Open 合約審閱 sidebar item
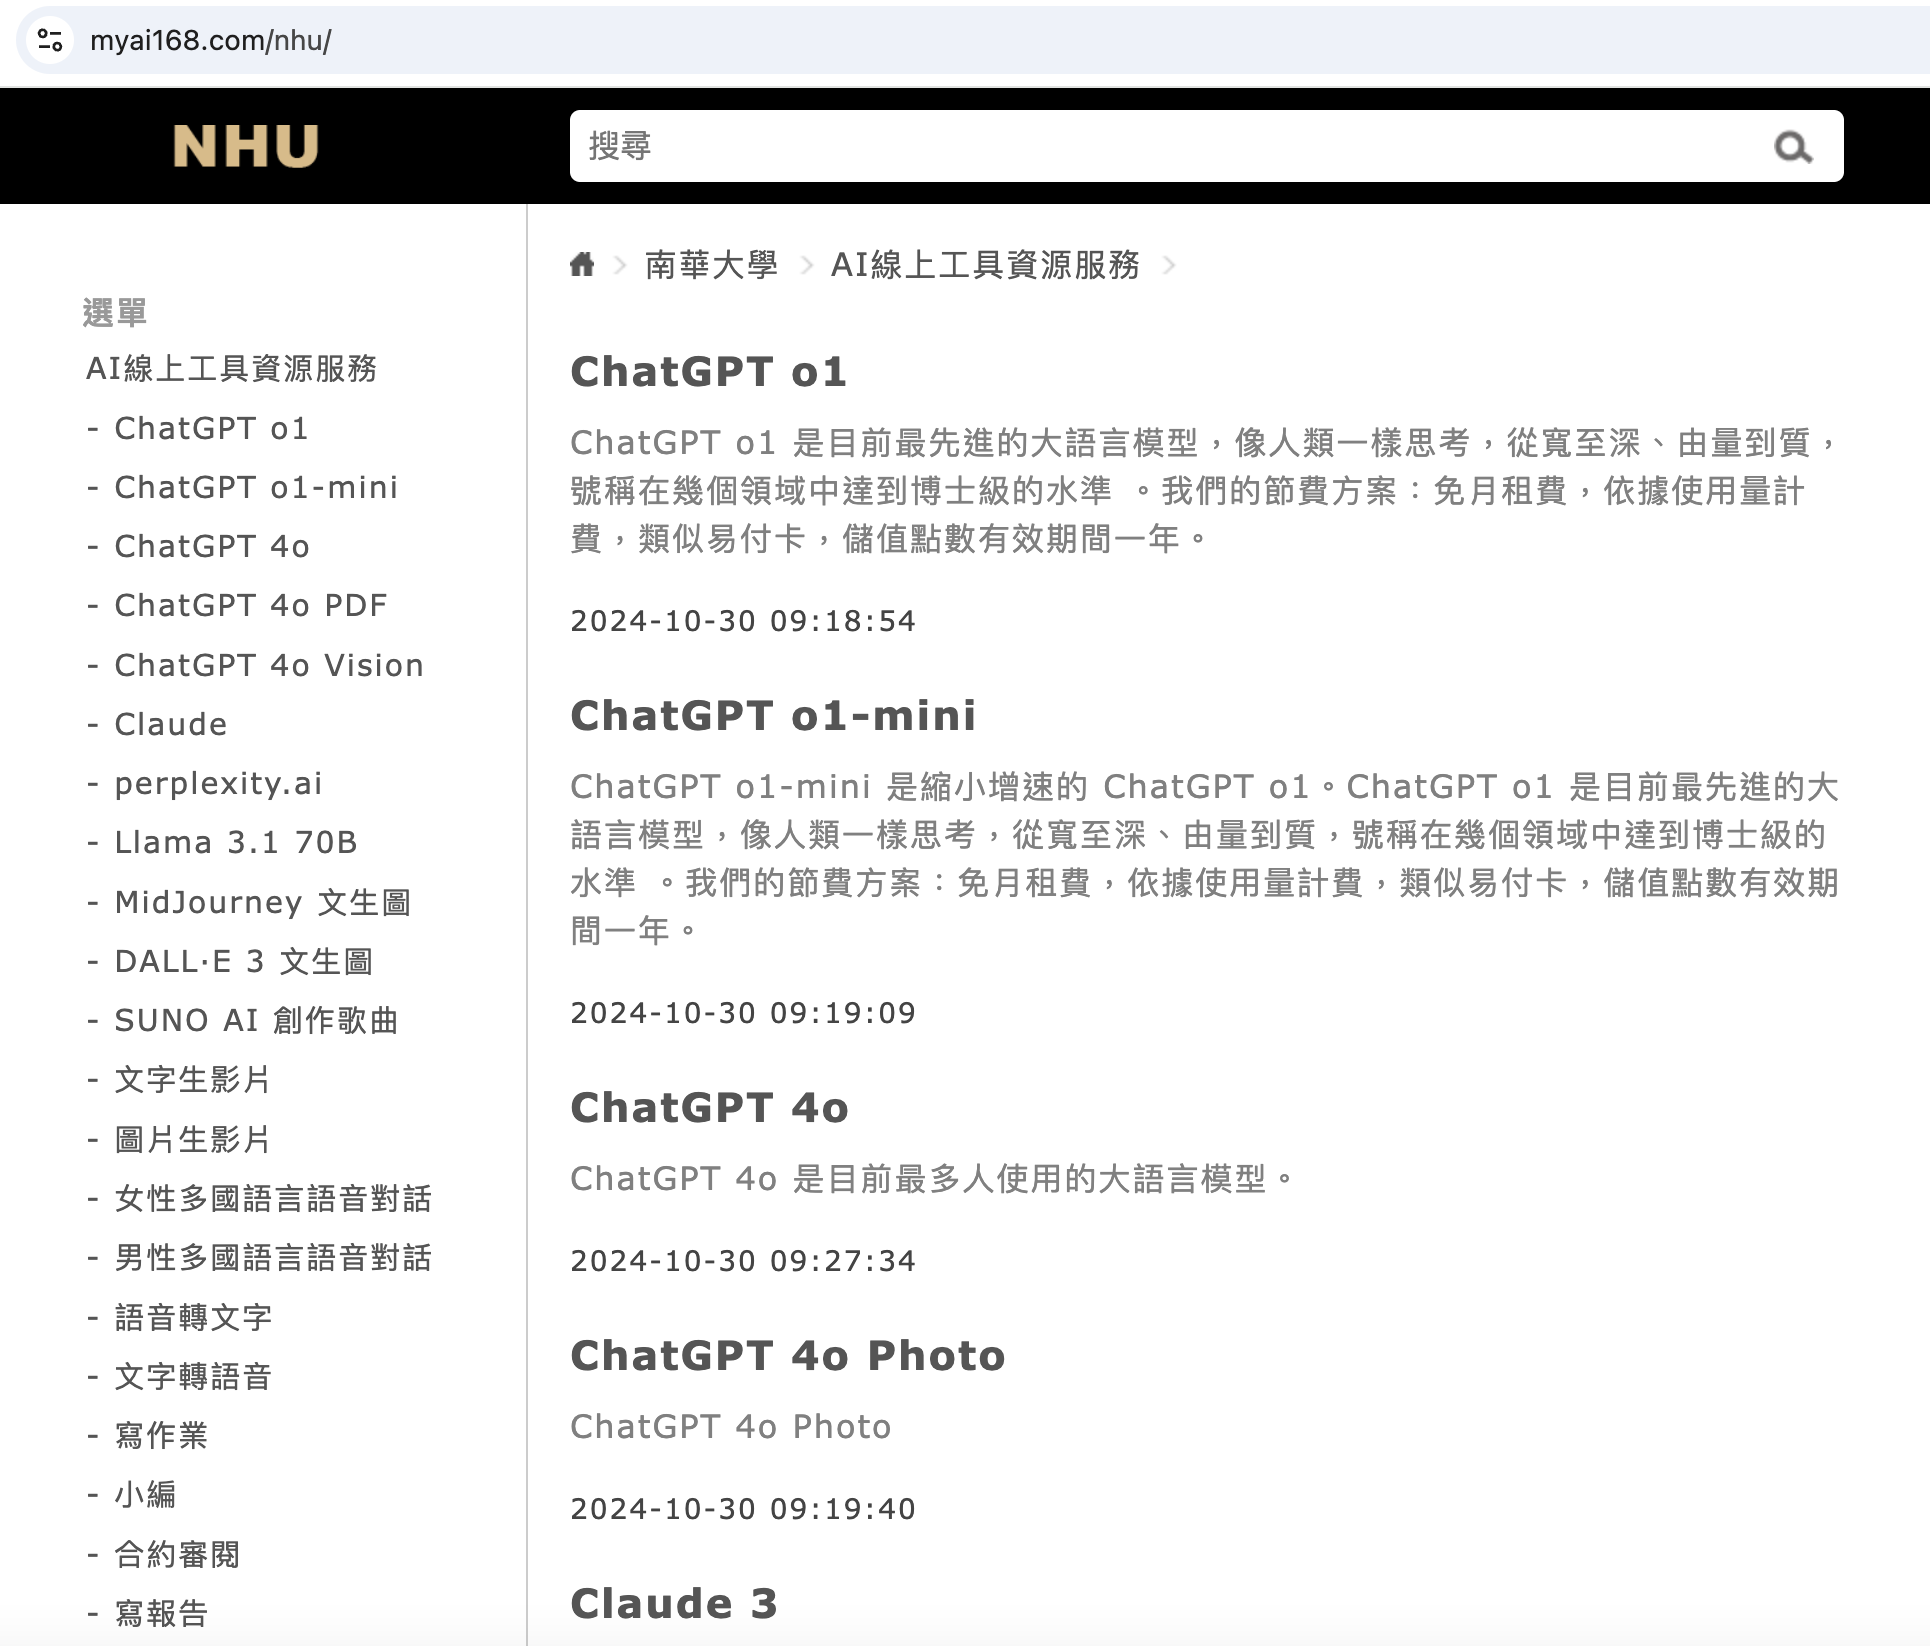Screen dimensions: 1930x1646 pyautogui.click(x=177, y=1554)
